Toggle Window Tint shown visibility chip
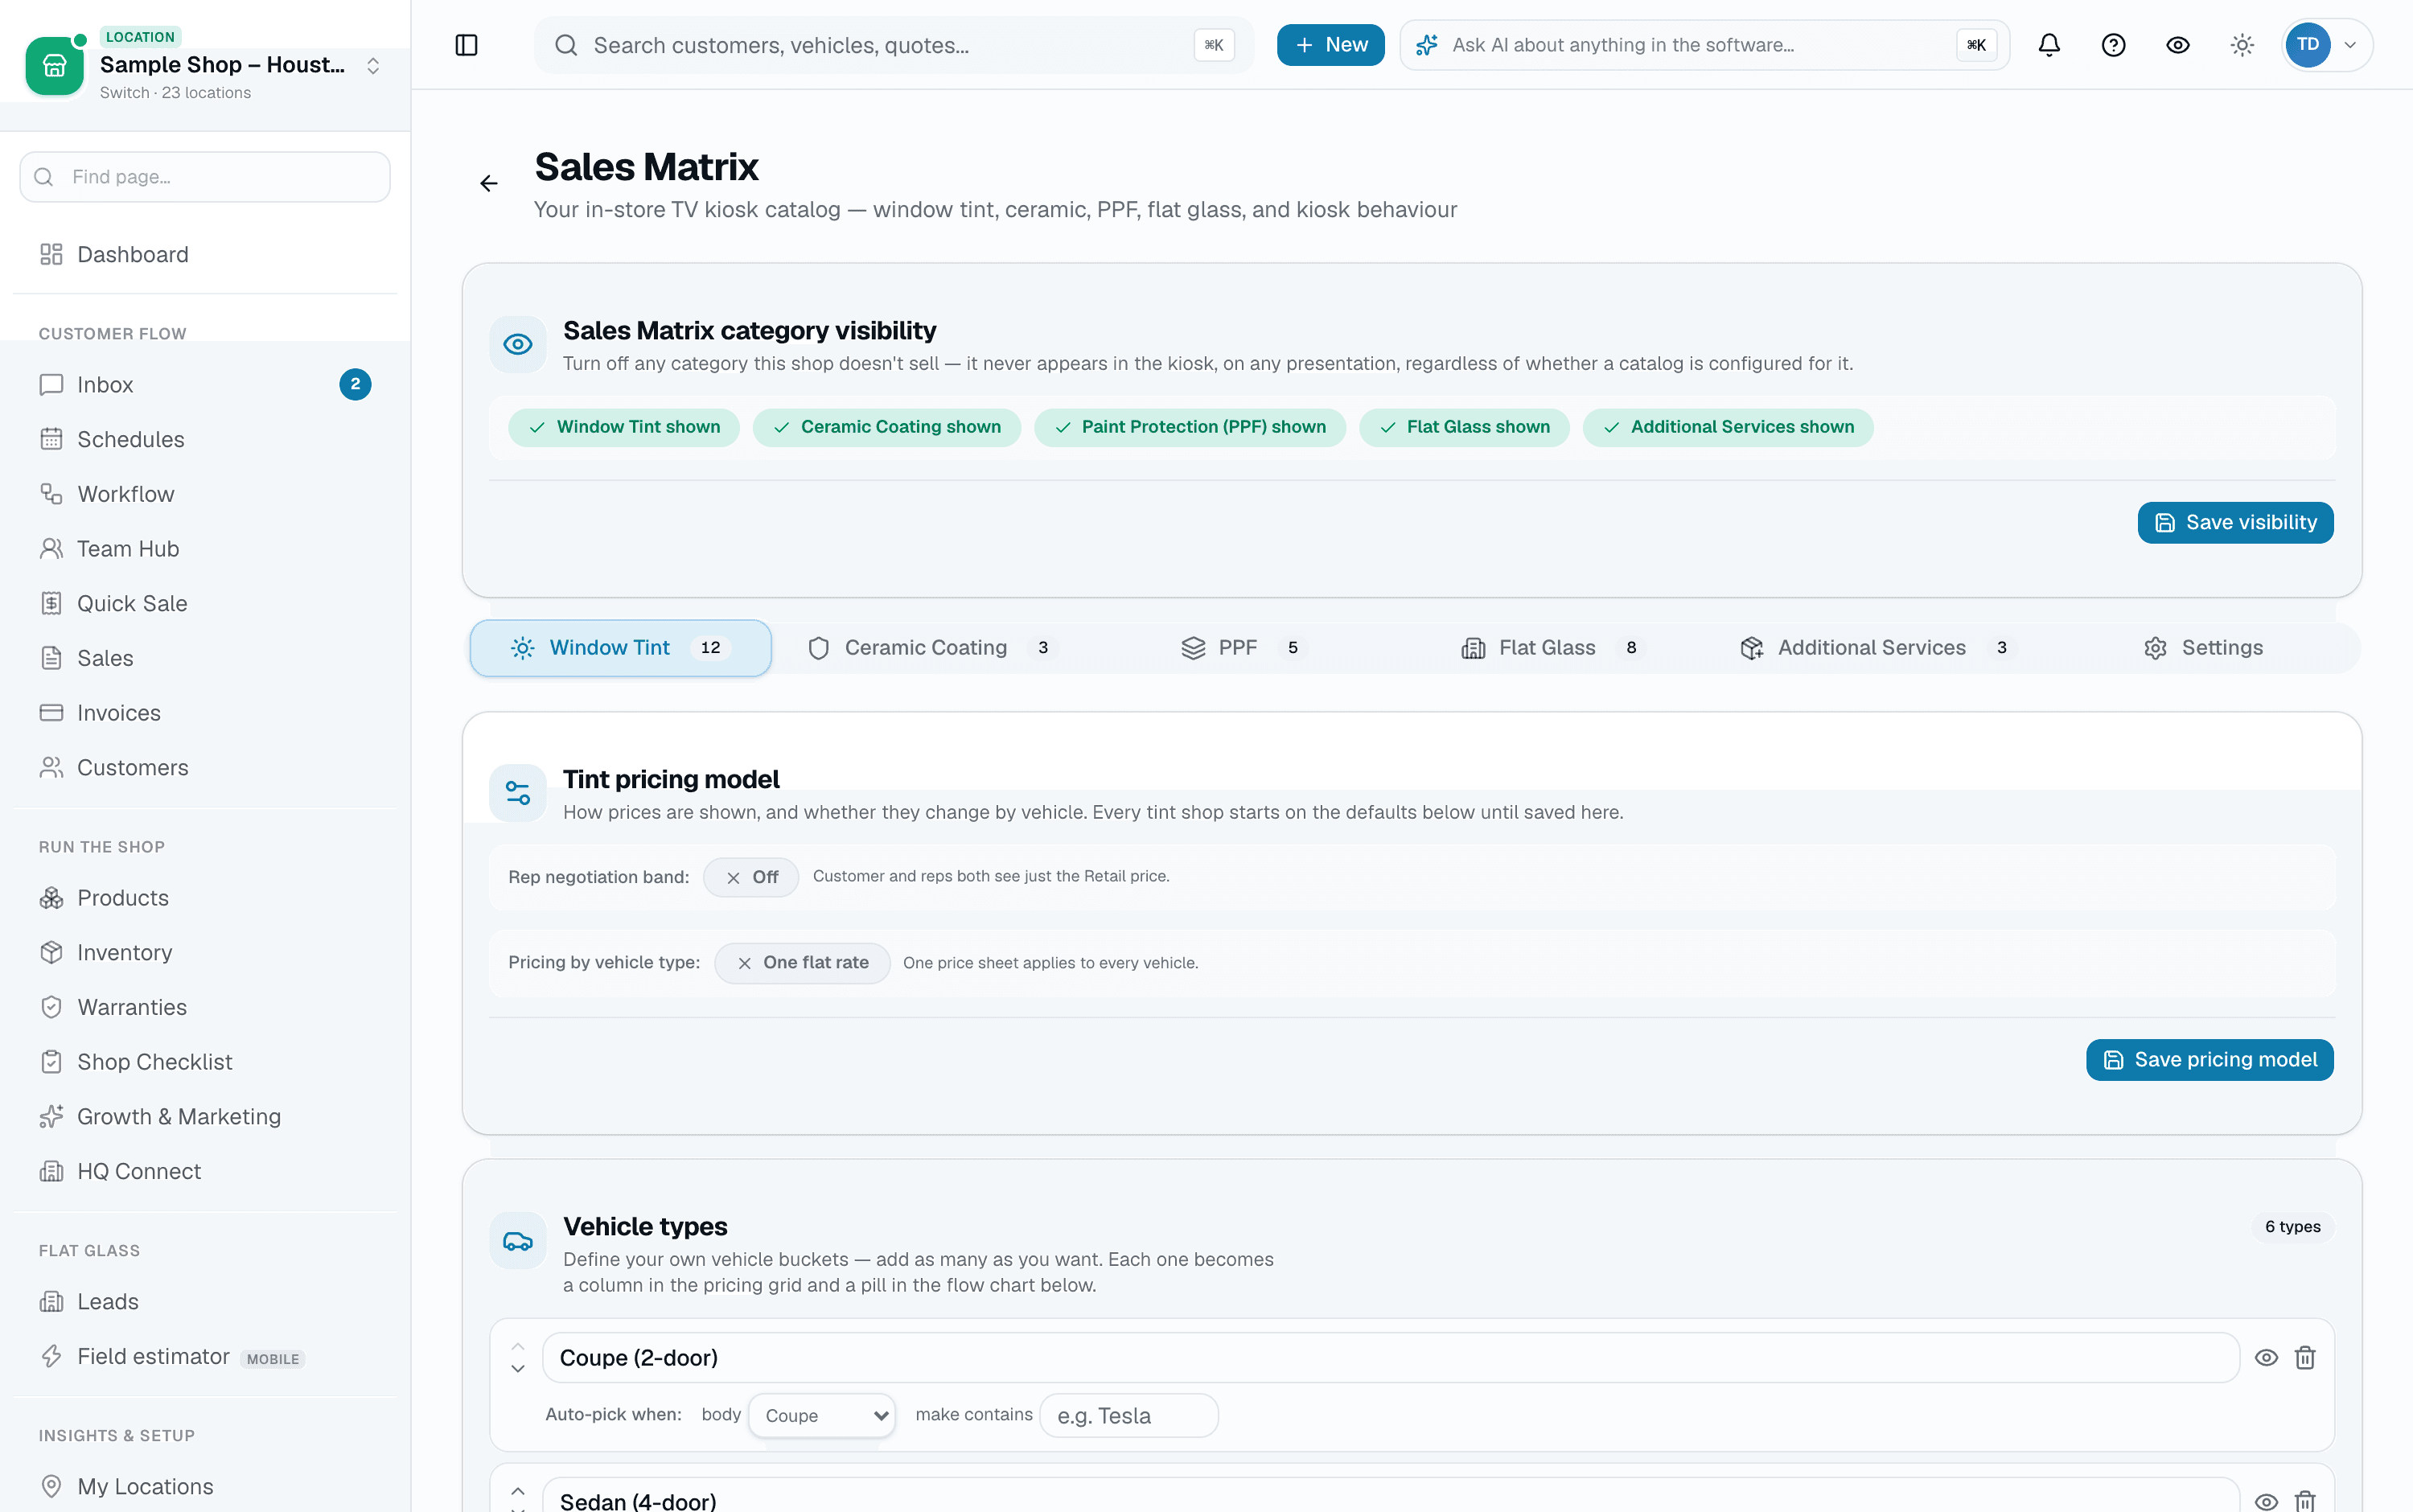Image resolution: width=2413 pixels, height=1512 pixels. point(624,427)
